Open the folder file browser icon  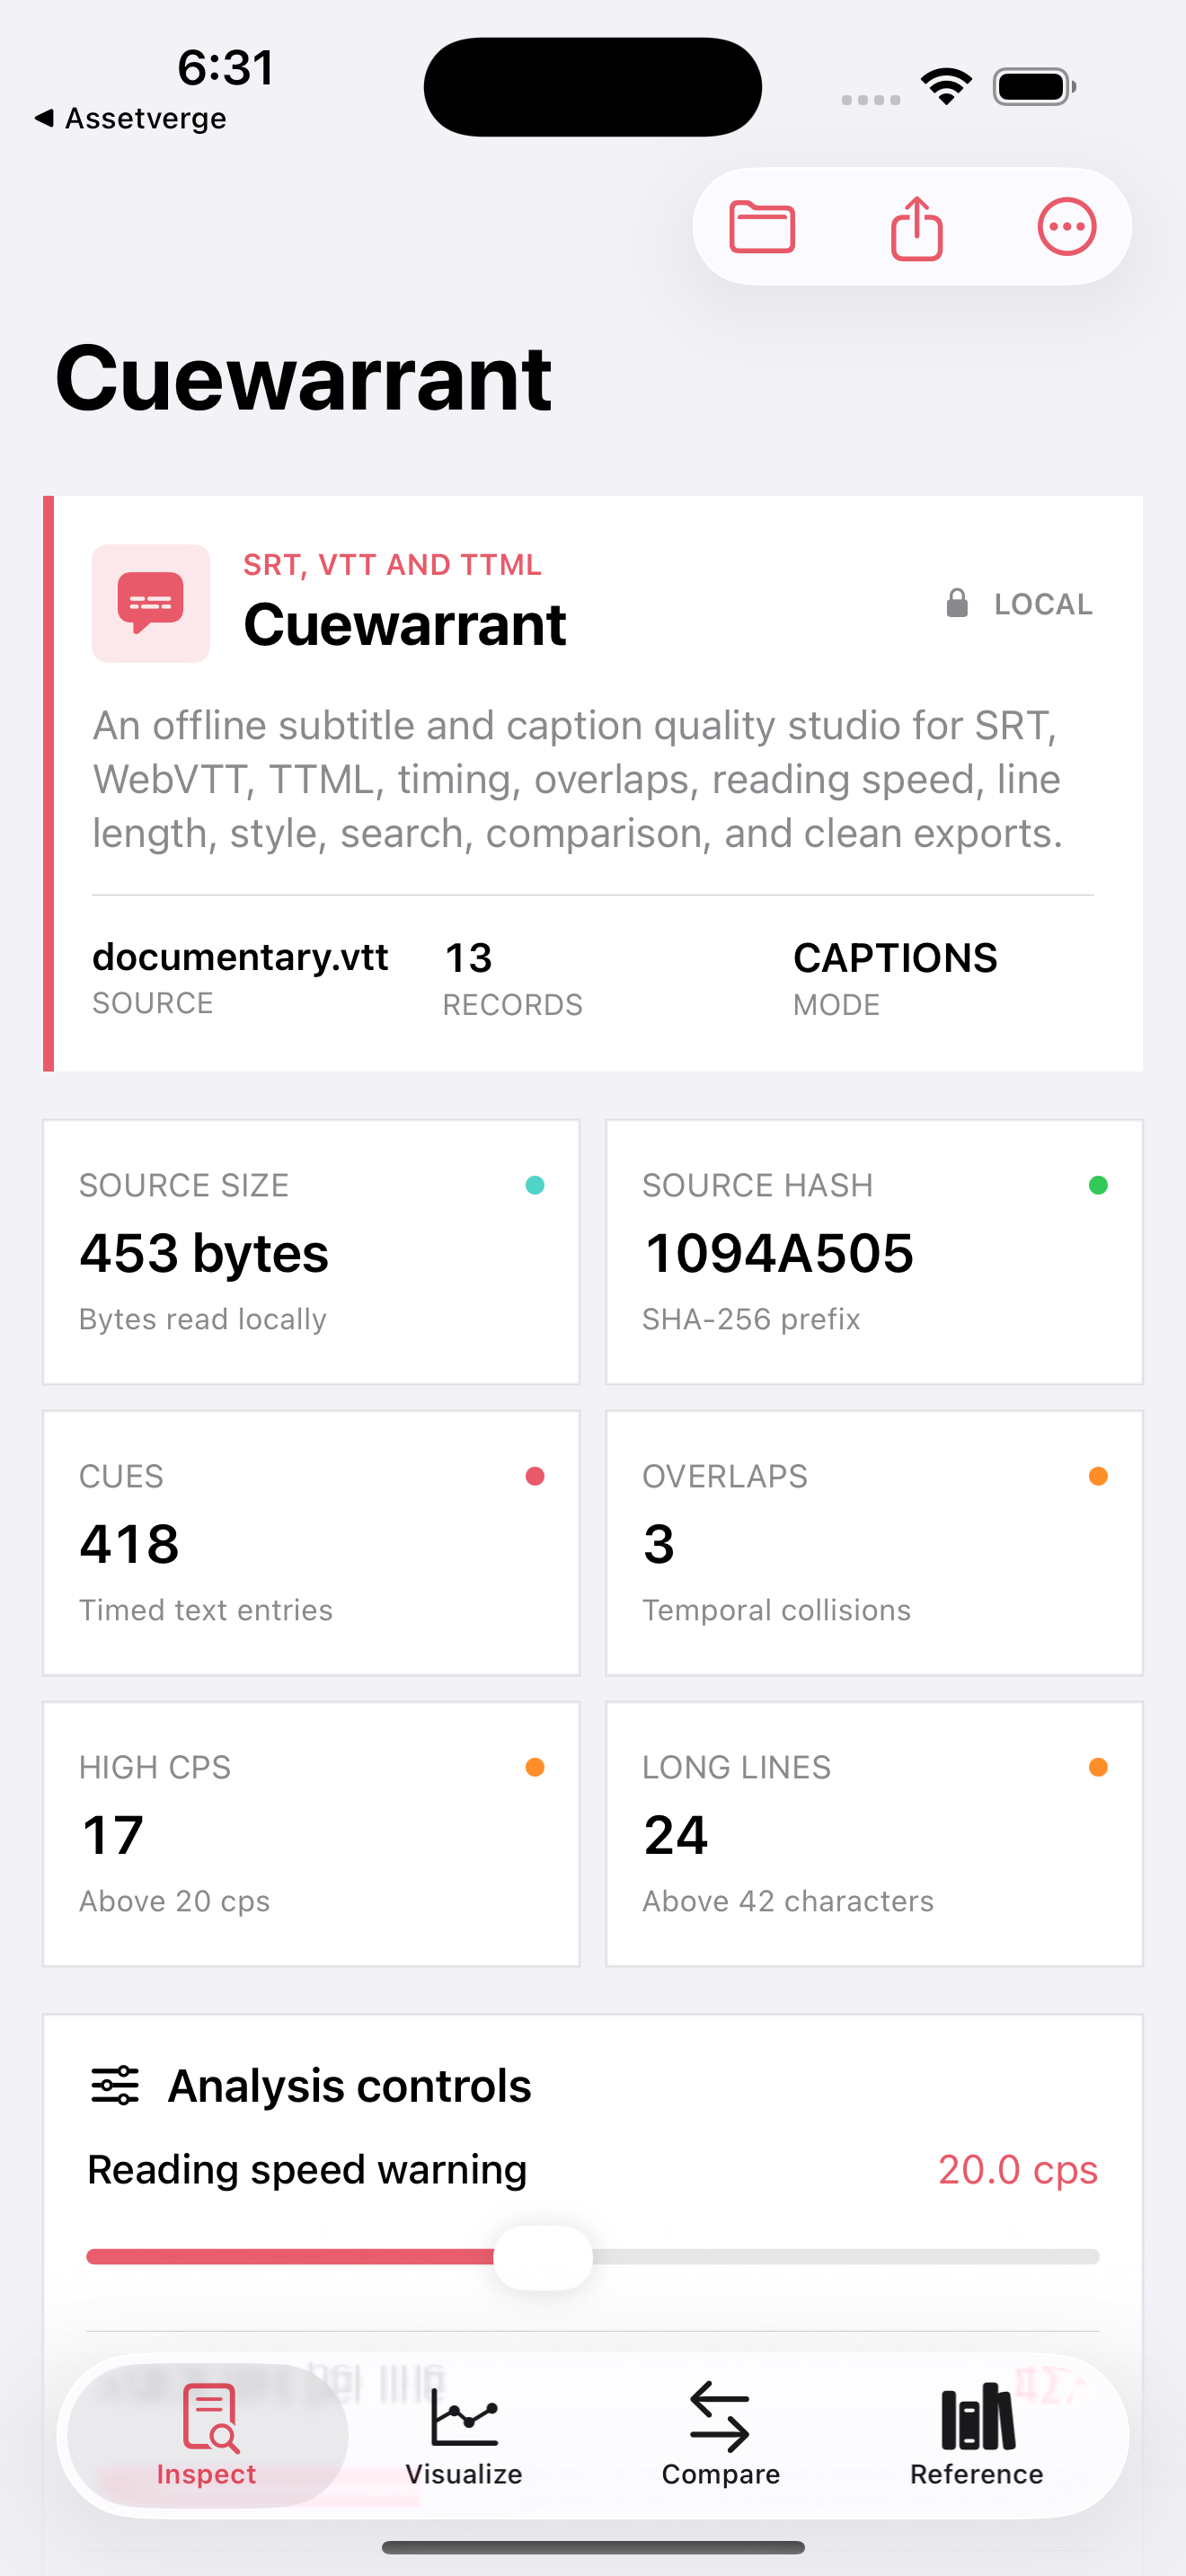[762, 227]
